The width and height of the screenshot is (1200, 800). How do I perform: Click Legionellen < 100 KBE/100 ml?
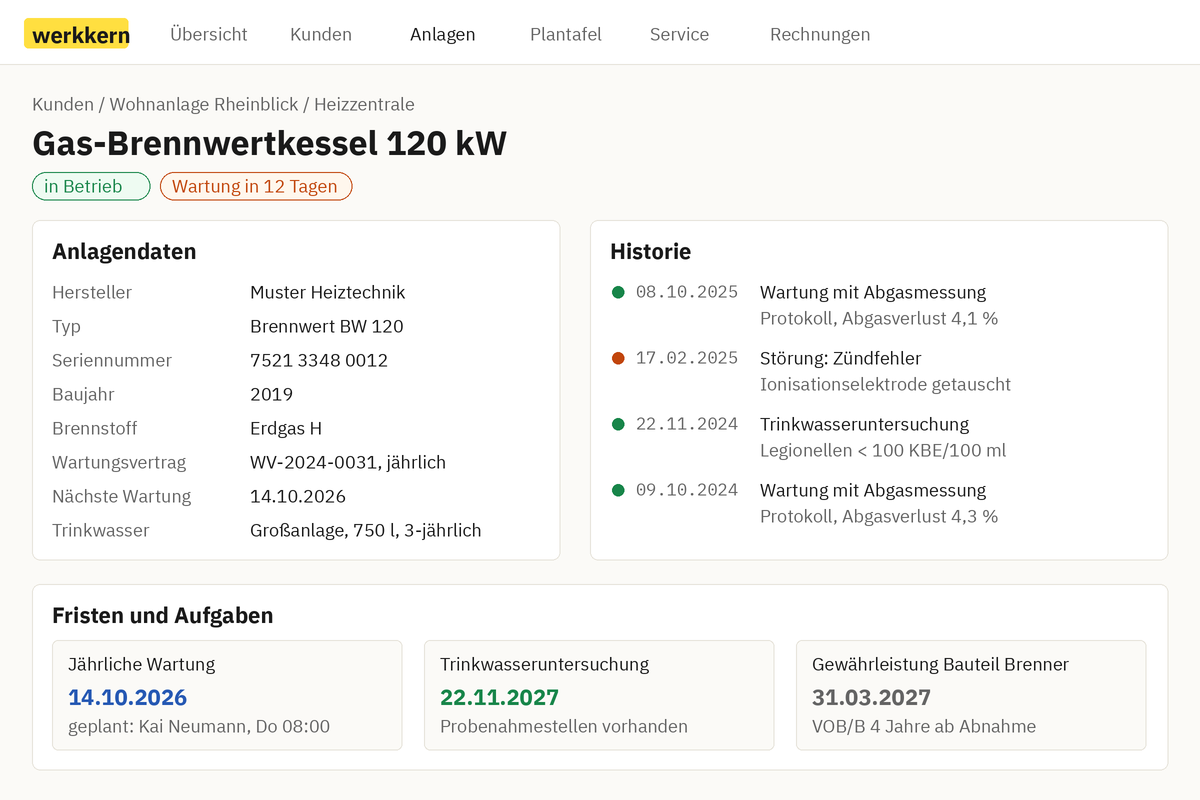point(883,450)
